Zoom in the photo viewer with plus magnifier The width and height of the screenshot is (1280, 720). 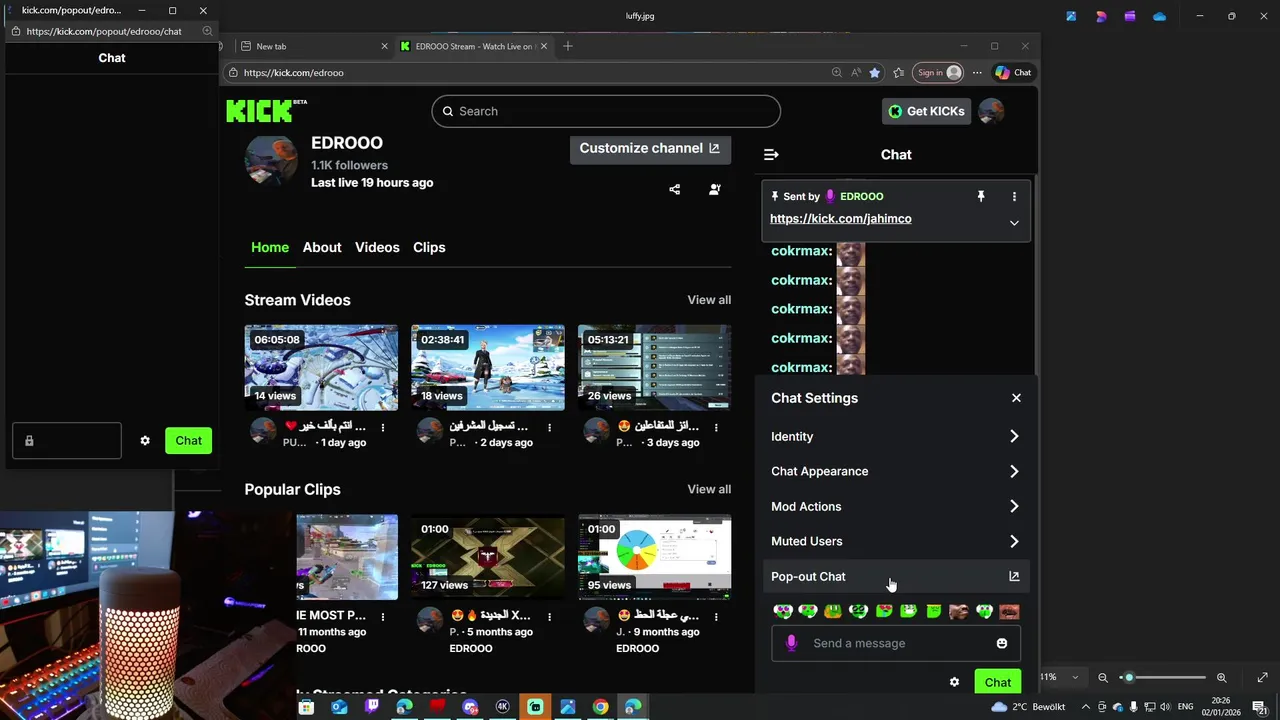(x=1221, y=677)
